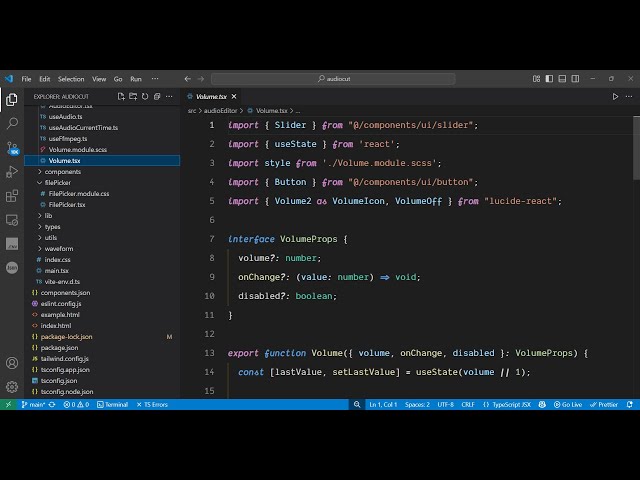Open notifications bell in status bar
This screenshot has width=640, height=480.
[630, 404]
